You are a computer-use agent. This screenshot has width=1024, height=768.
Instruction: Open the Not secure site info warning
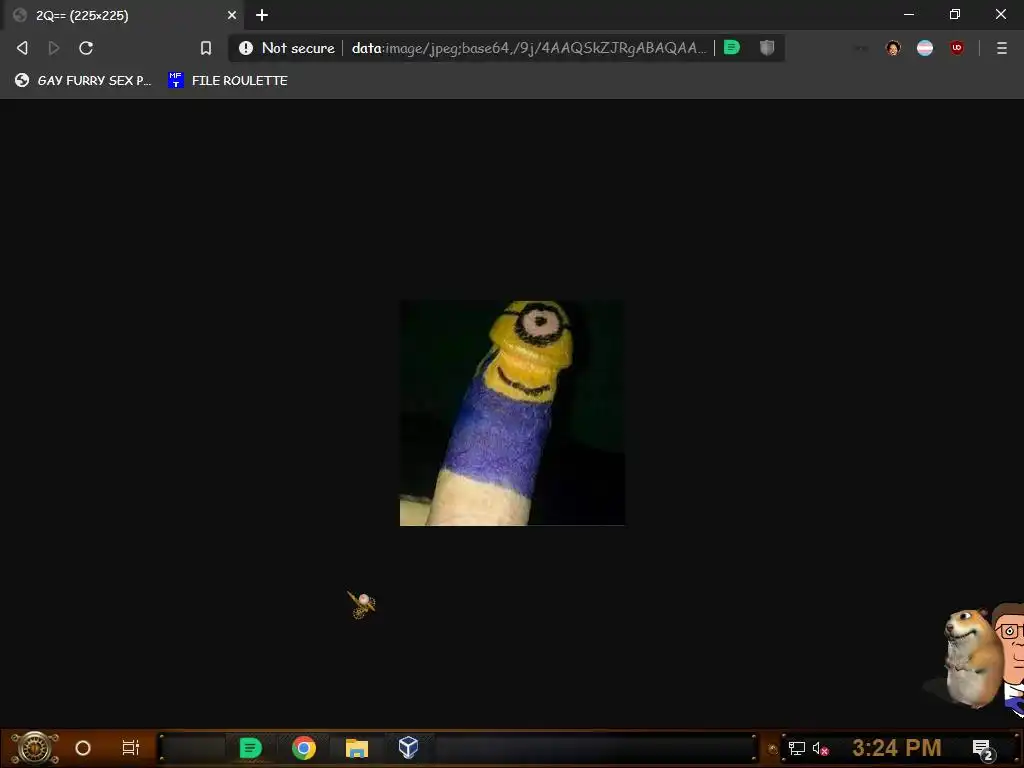pyautogui.click(x=287, y=48)
